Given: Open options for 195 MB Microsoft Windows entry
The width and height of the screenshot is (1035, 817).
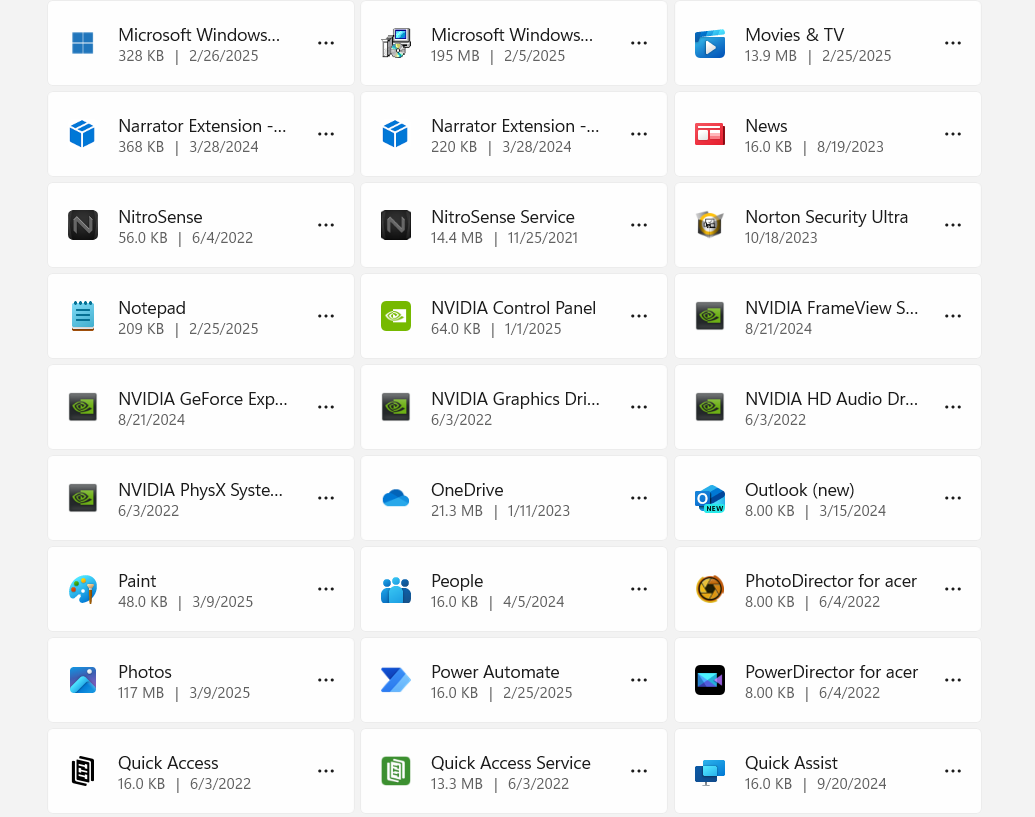Looking at the screenshot, I should click(x=638, y=43).
